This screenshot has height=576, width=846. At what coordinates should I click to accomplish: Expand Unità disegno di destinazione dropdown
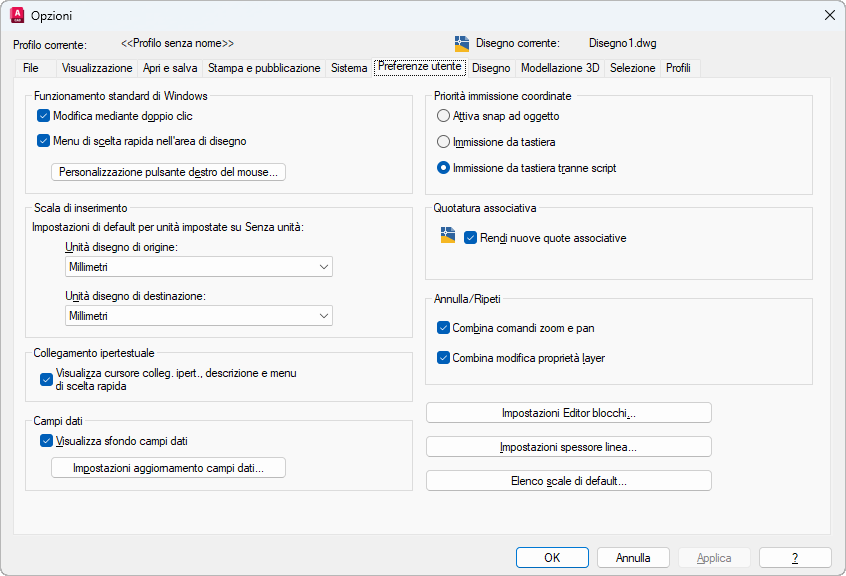pyautogui.click(x=198, y=316)
